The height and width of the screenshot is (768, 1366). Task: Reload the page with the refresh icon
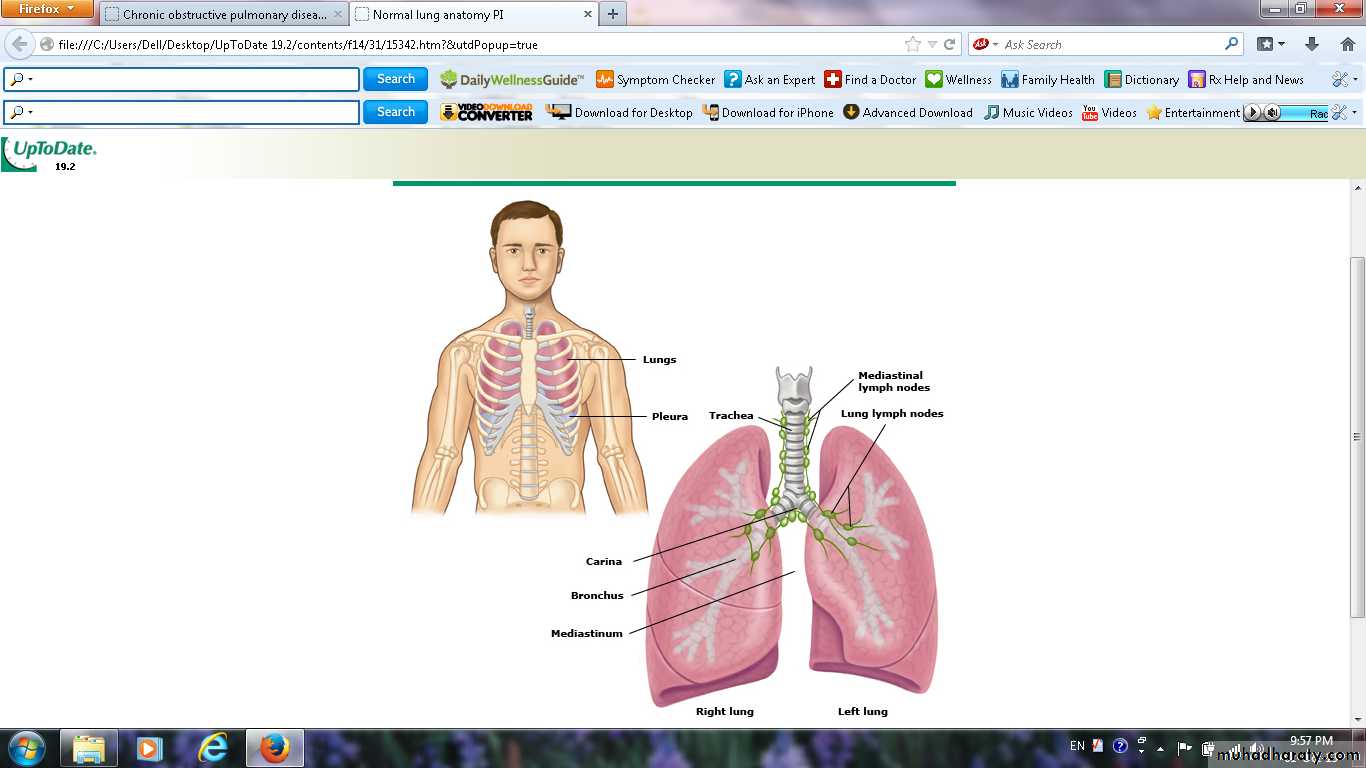(950, 44)
